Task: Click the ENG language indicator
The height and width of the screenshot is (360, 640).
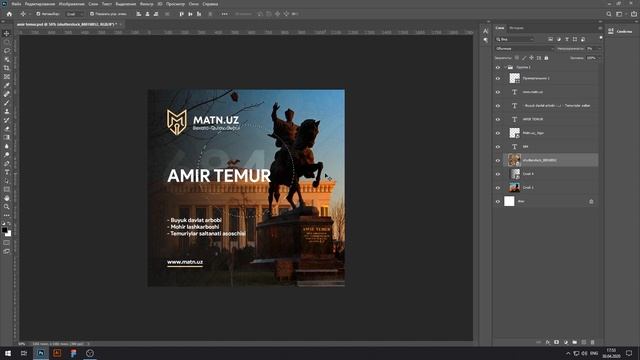Action: 594,353
